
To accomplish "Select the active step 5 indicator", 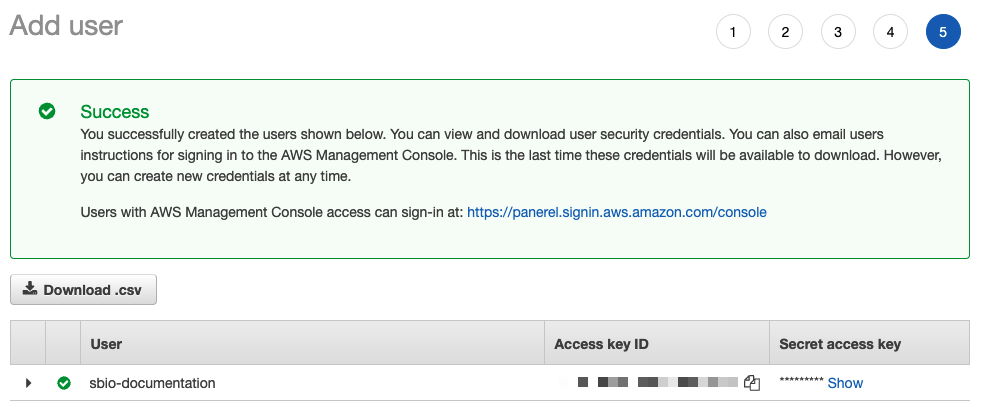I will pyautogui.click(x=943, y=32).
